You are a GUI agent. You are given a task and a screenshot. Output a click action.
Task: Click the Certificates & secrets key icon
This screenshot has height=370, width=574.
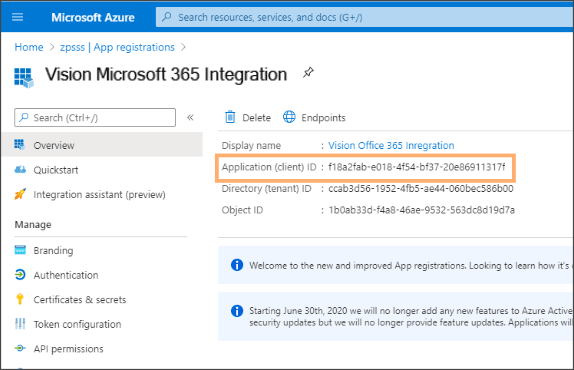click(20, 299)
